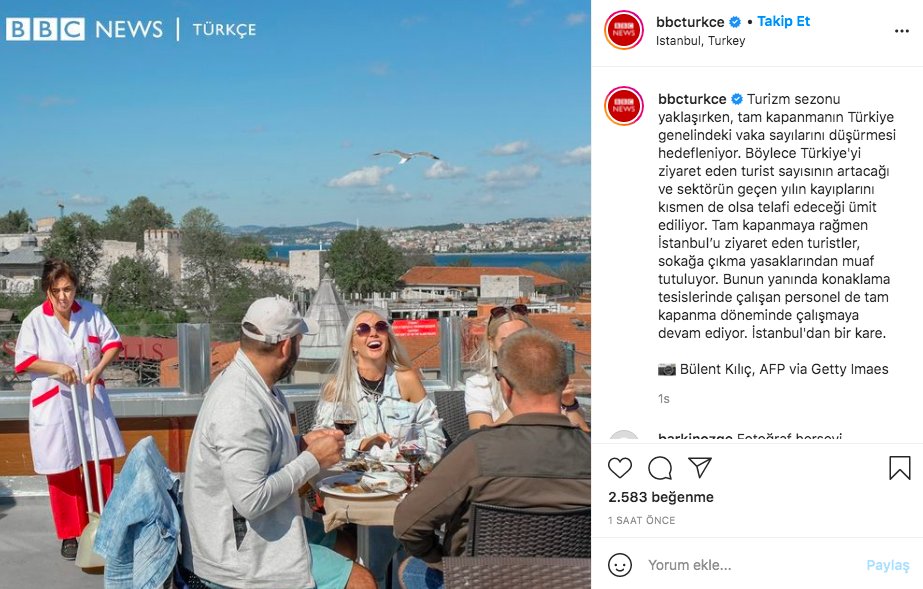Open the three-dot more options menu

pyautogui.click(x=902, y=31)
